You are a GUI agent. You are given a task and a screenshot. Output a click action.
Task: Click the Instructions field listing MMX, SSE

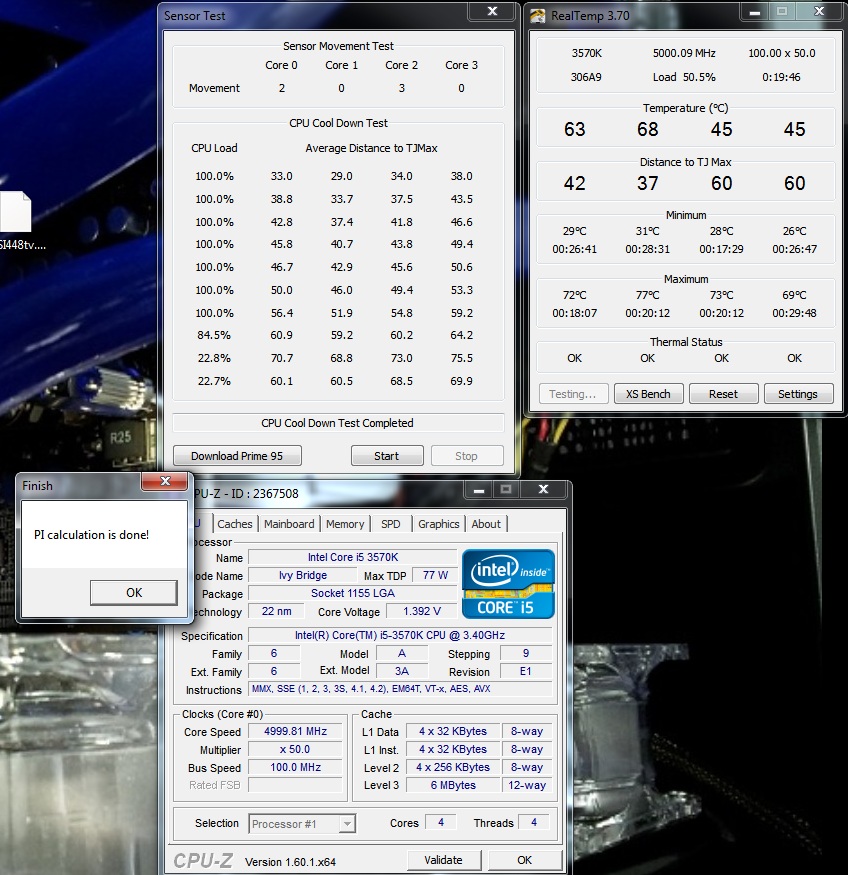pyautogui.click(x=400, y=689)
